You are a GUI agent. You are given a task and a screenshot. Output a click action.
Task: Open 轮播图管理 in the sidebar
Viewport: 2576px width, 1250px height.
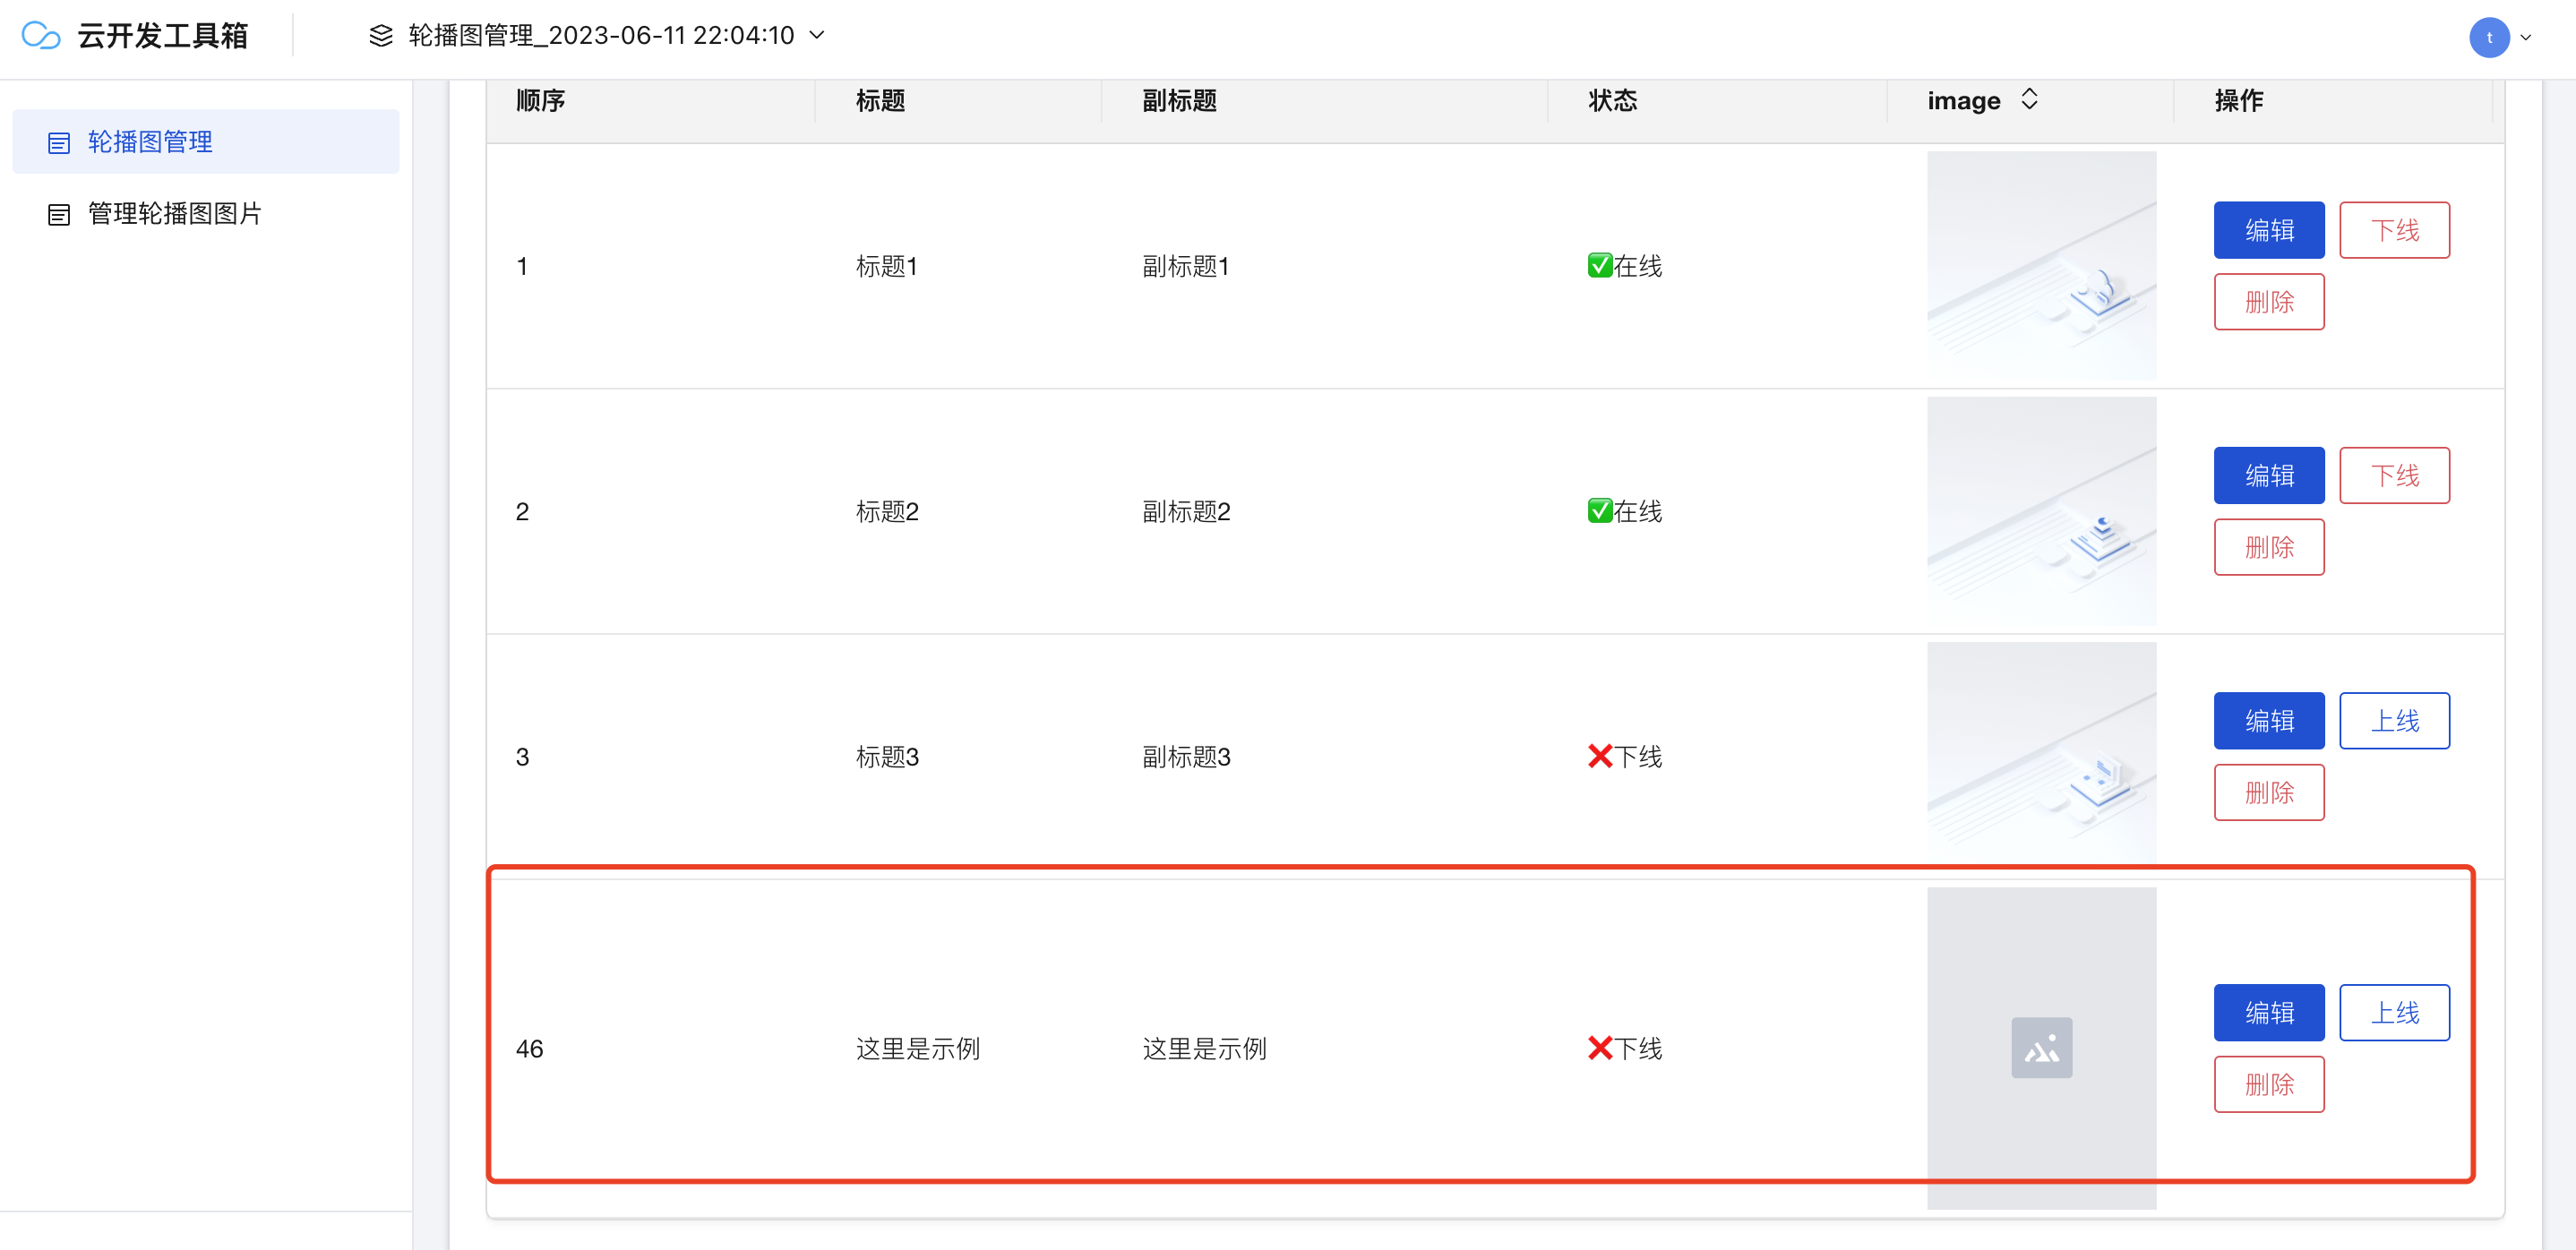tap(150, 142)
